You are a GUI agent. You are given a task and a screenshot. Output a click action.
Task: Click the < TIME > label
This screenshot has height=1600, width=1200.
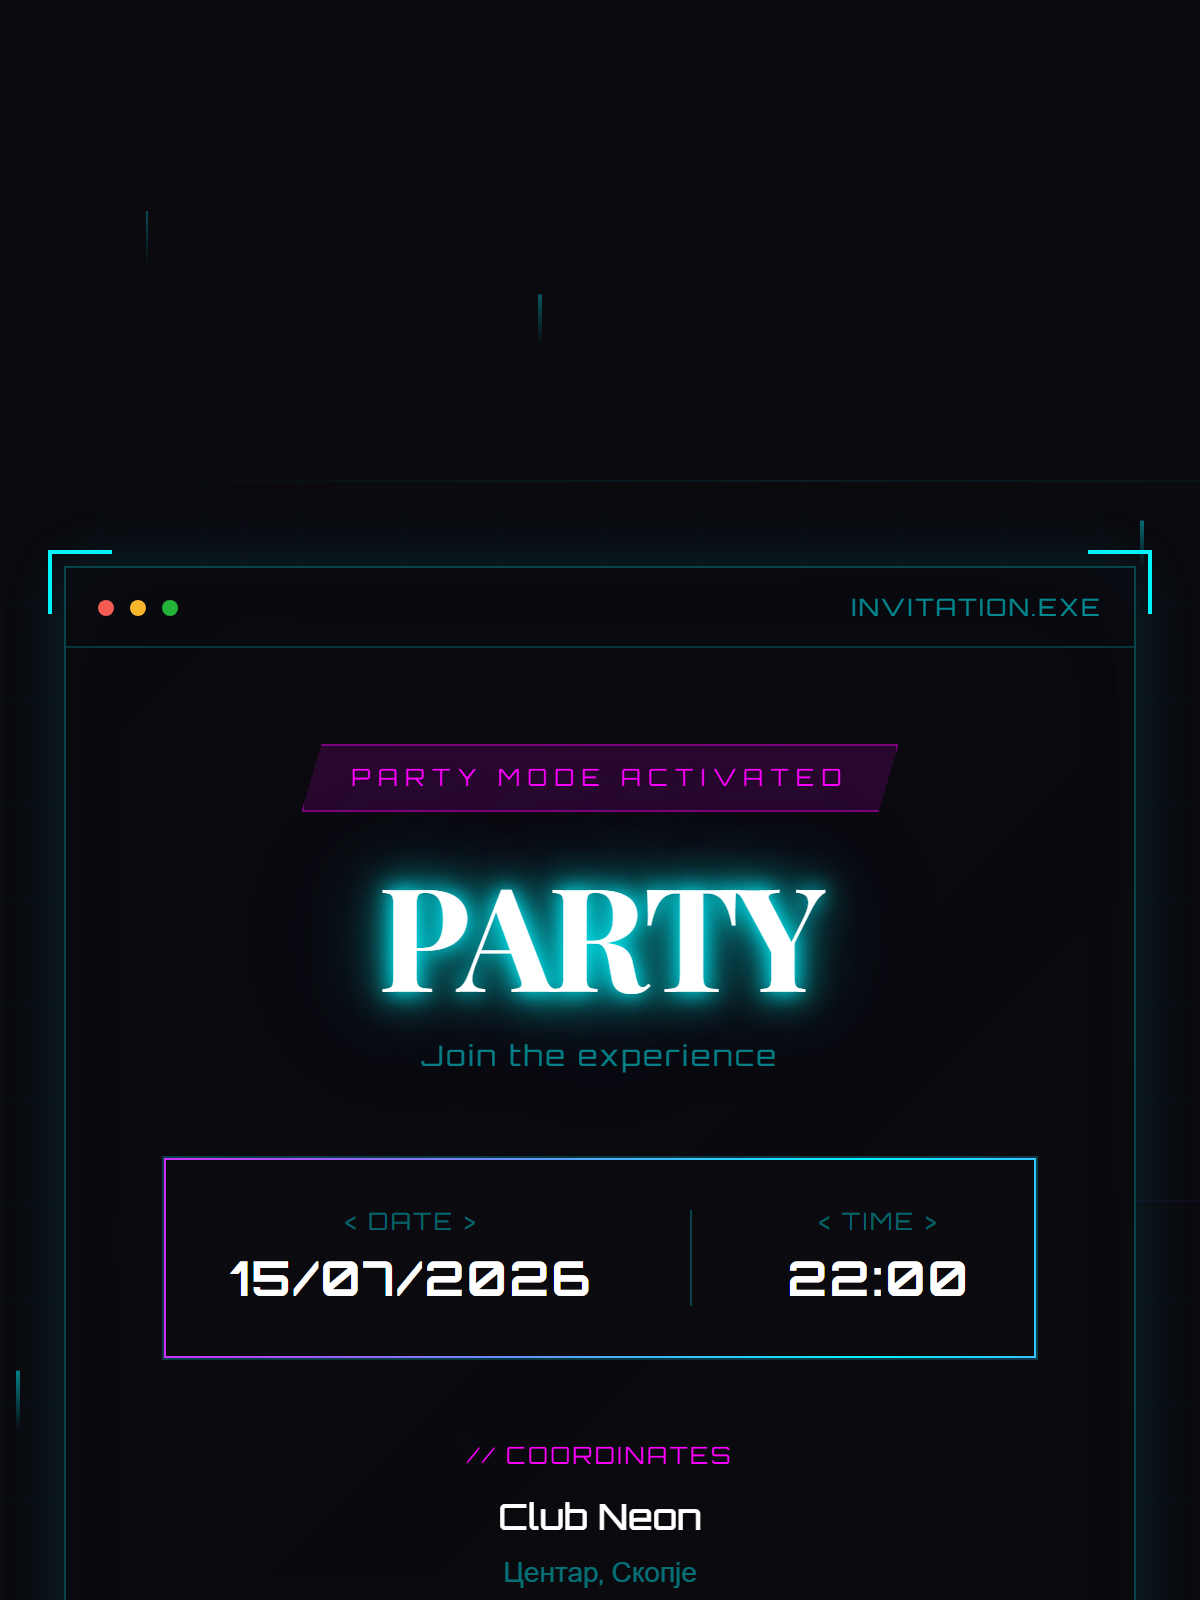tap(877, 1222)
